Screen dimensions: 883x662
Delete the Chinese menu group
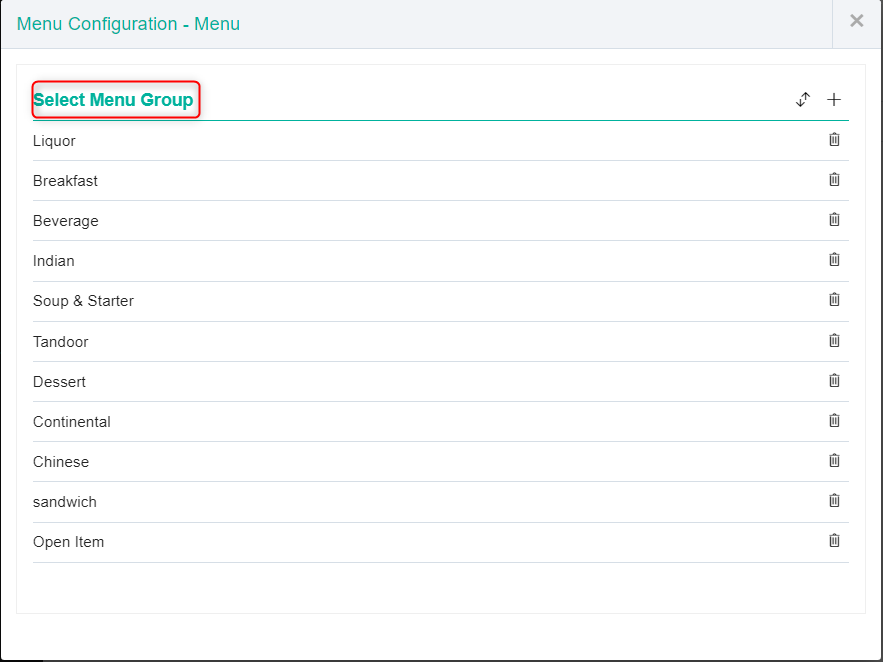tap(835, 460)
